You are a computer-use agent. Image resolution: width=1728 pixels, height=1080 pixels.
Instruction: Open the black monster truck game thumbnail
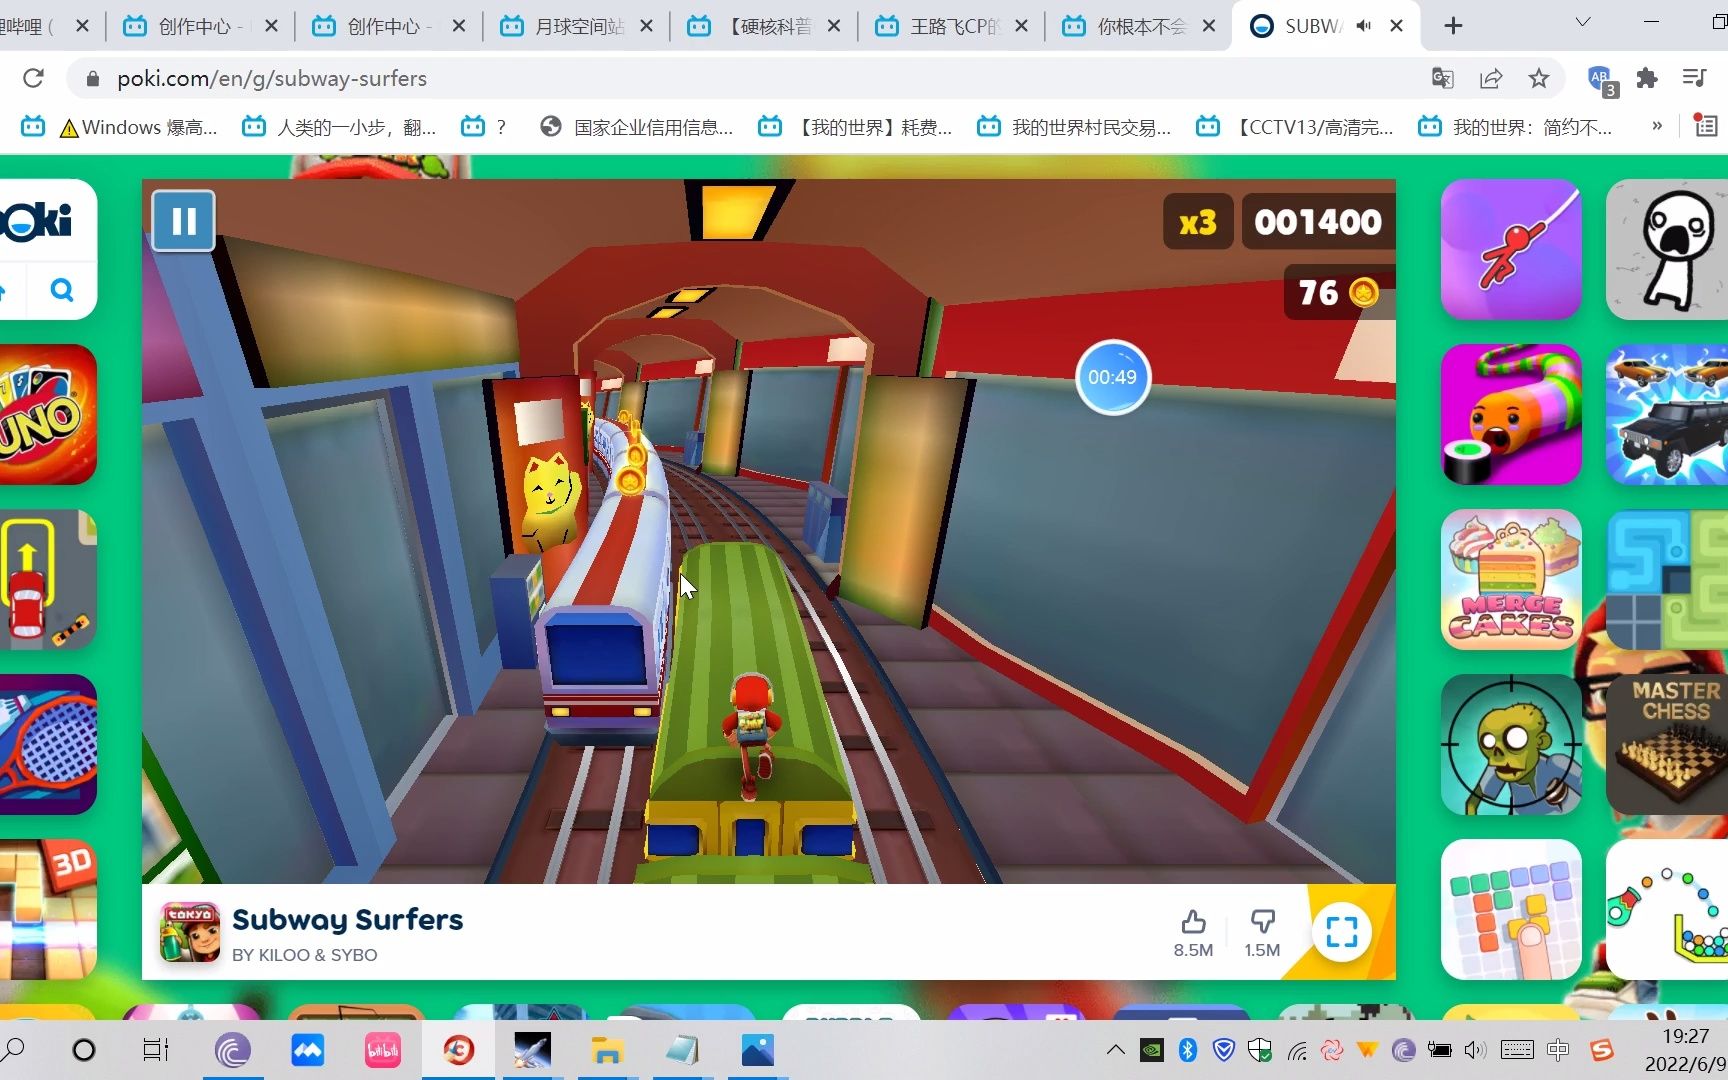[1667, 414]
